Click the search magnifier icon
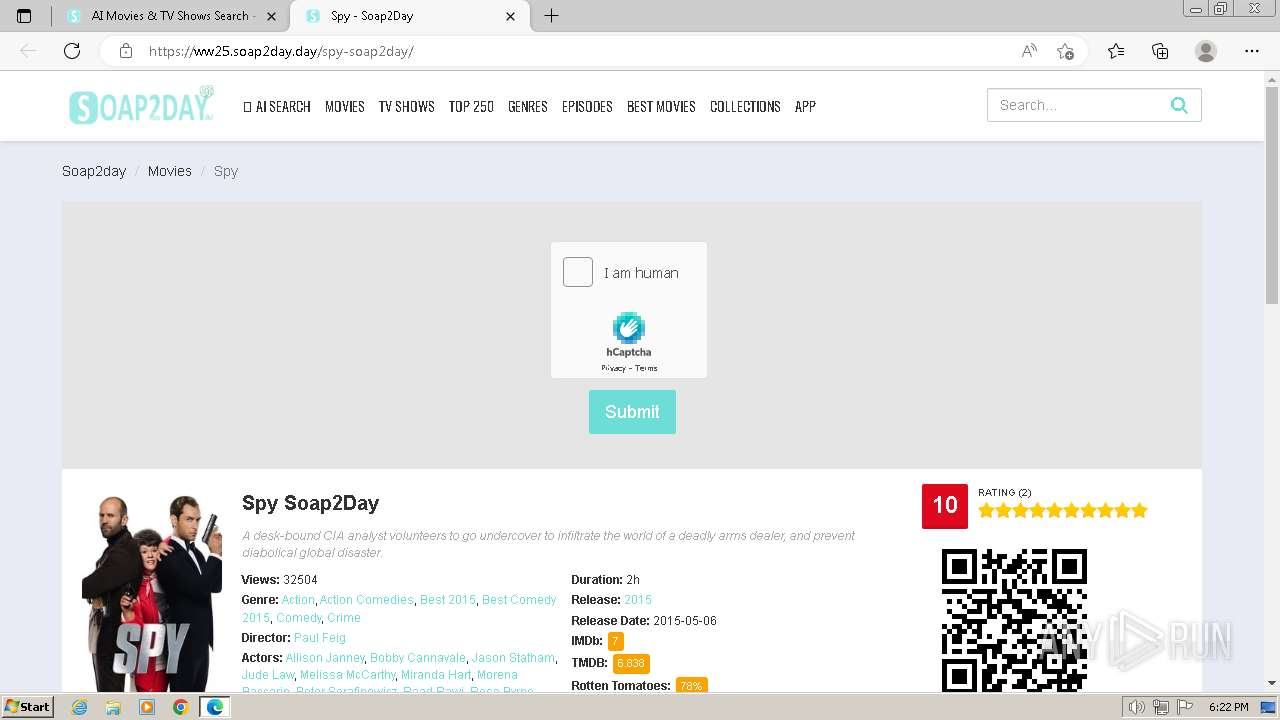 pos(1179,105)
